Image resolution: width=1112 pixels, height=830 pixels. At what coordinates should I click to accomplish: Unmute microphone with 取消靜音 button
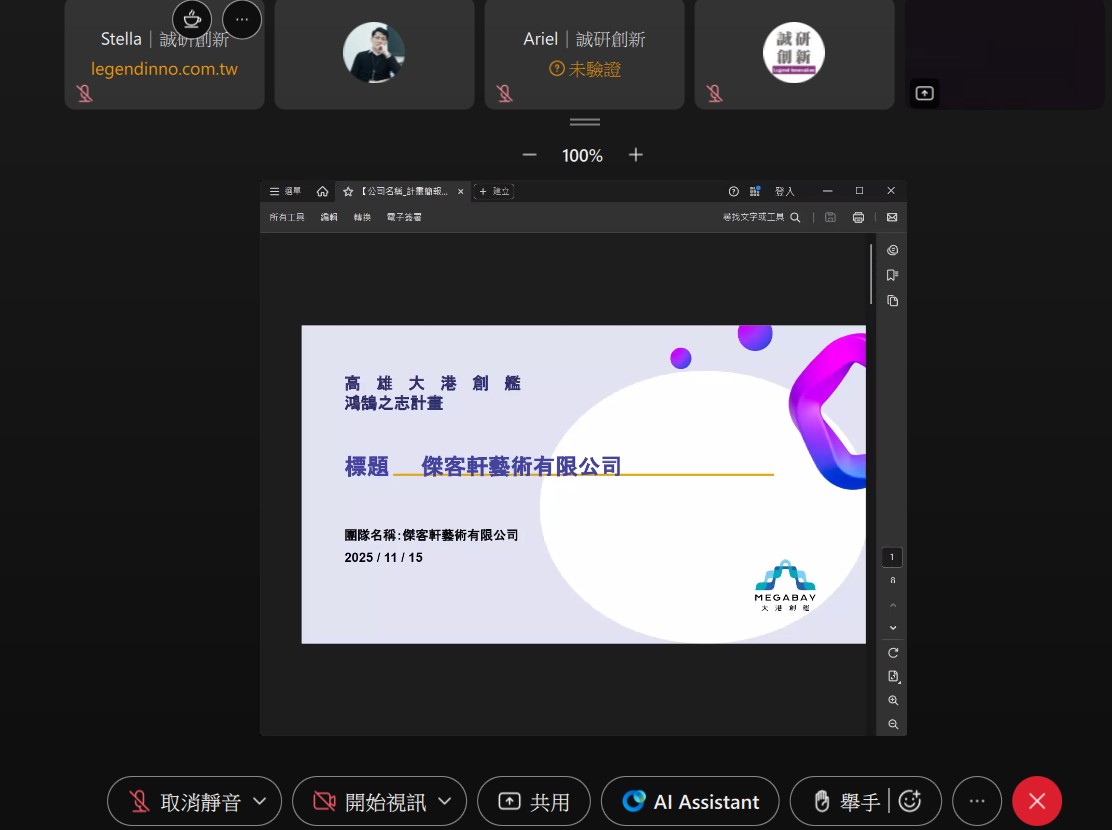pyautogui.click(x=180, y=801)
